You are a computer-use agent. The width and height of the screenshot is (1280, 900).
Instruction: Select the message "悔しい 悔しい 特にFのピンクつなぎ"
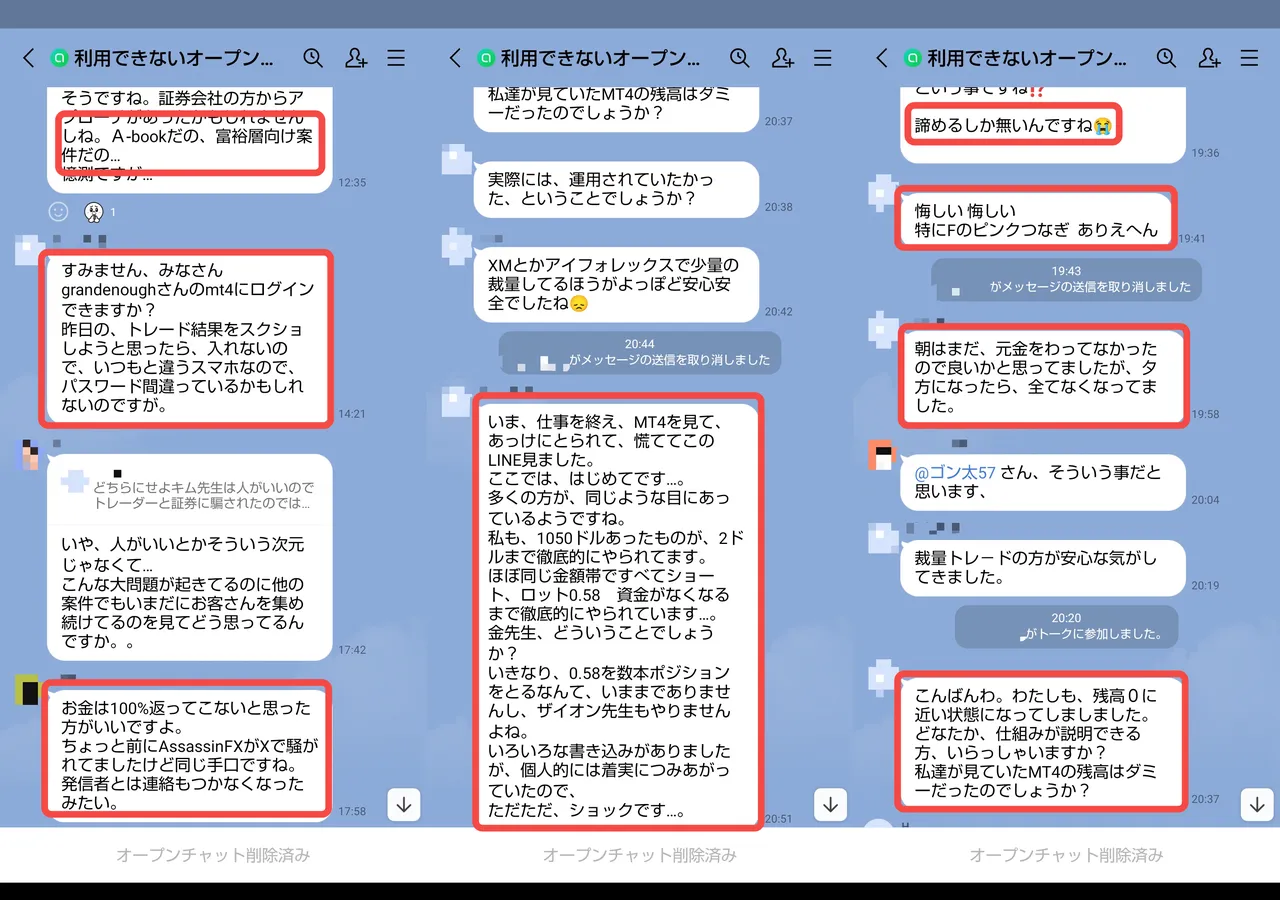pyautogui.click(x=1036, y=220)
